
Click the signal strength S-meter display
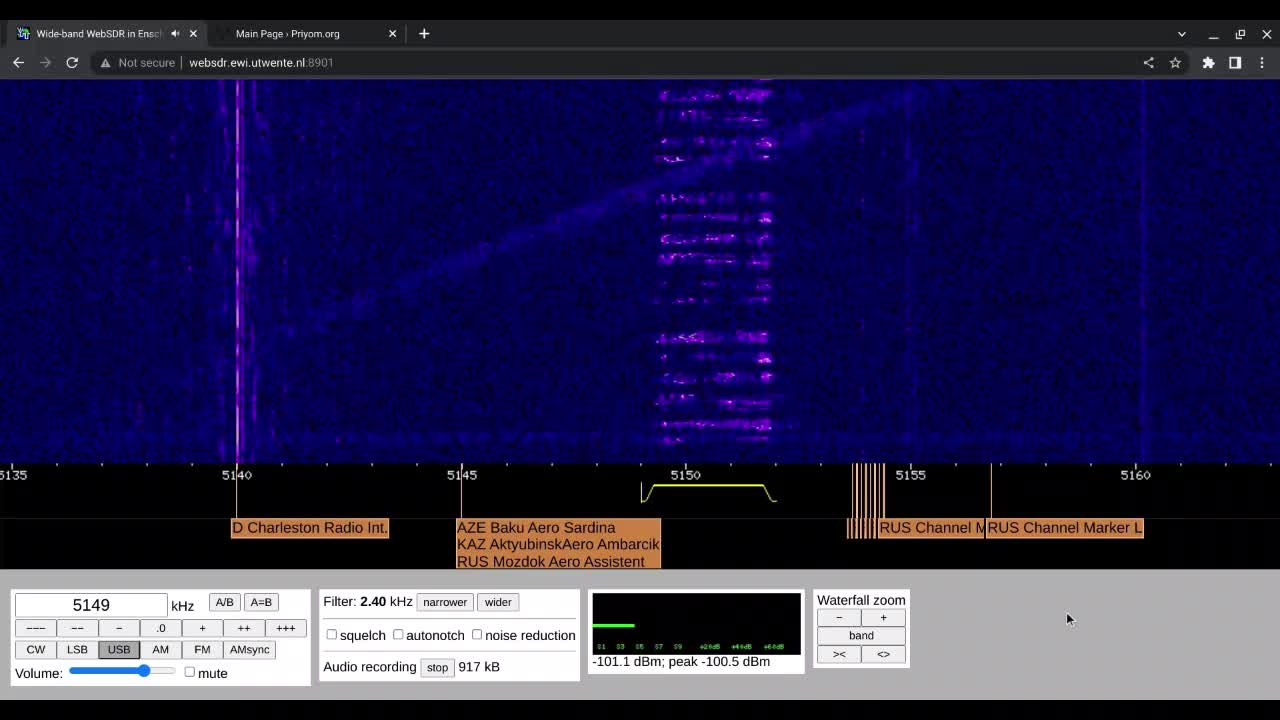697,624
